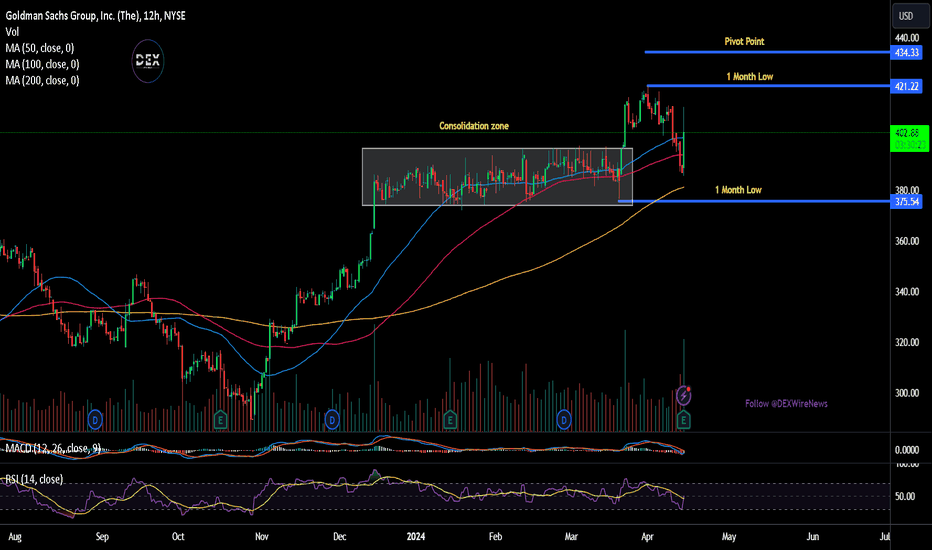
Task: Click the May label on the time axis
Action: 729,537
